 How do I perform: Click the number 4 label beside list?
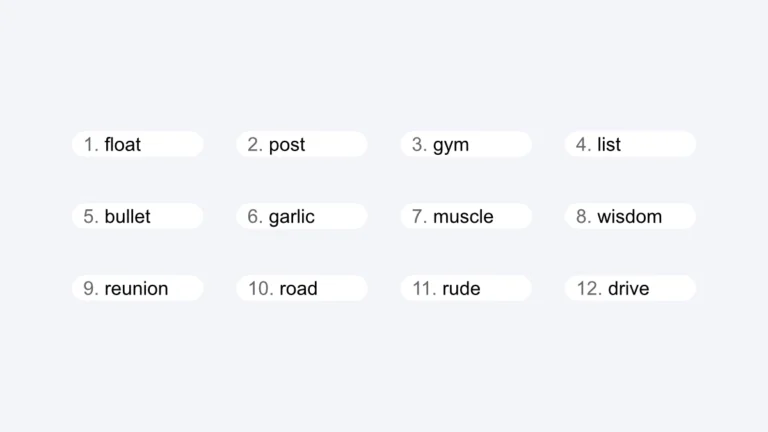[584, 145]
